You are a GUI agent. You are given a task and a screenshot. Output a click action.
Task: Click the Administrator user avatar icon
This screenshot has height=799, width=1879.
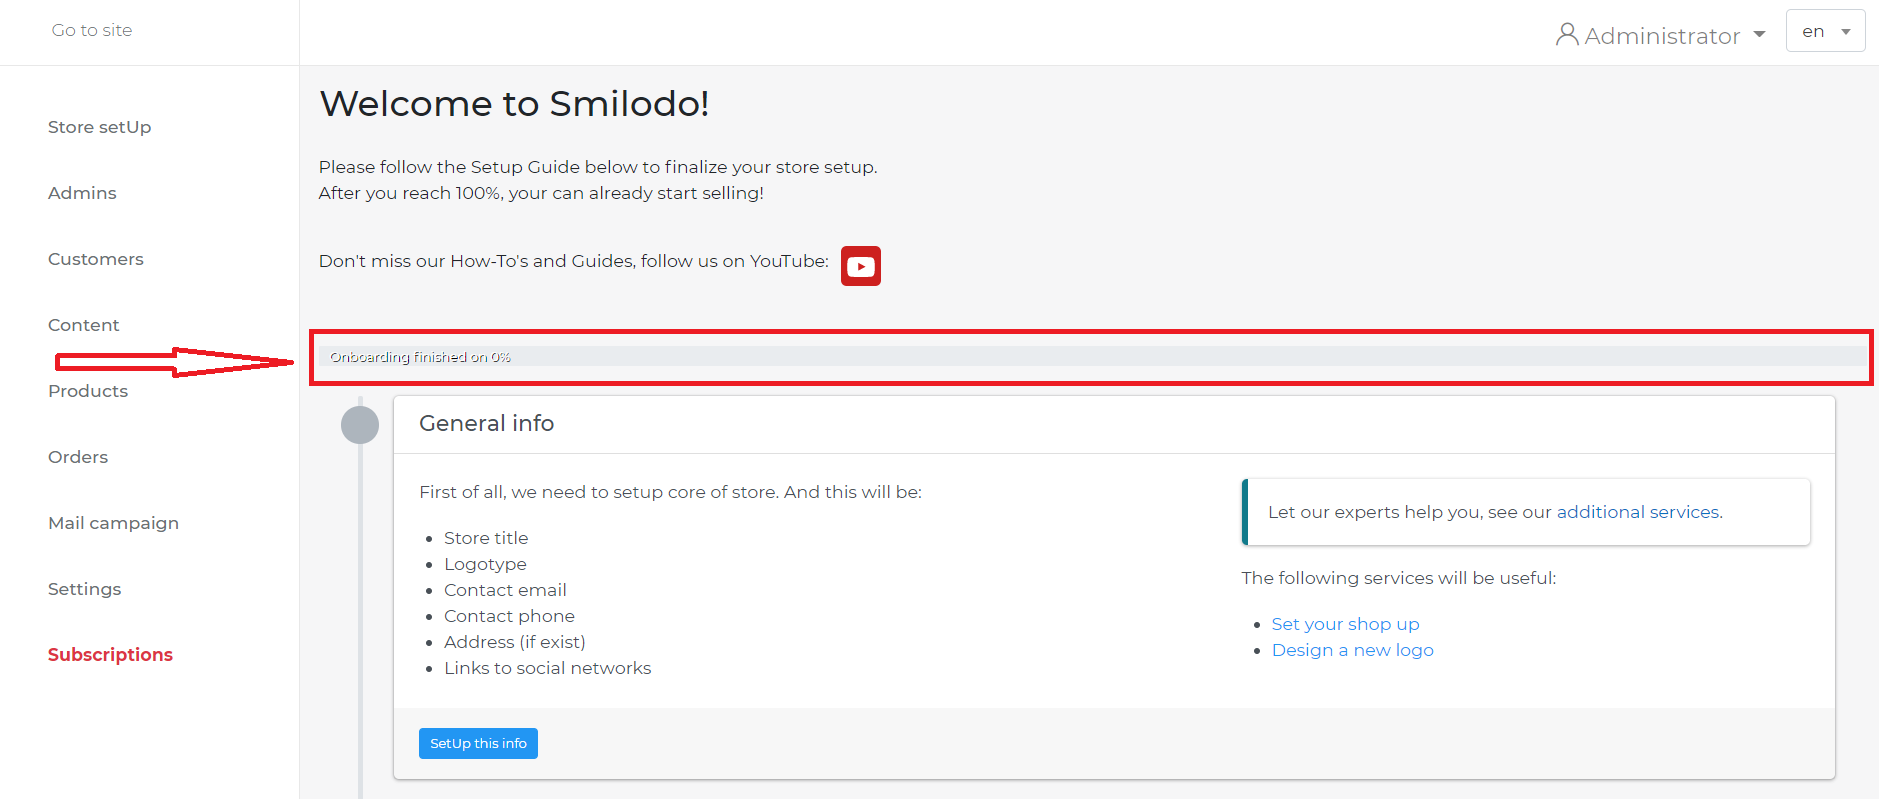[x=1567, y=35]
